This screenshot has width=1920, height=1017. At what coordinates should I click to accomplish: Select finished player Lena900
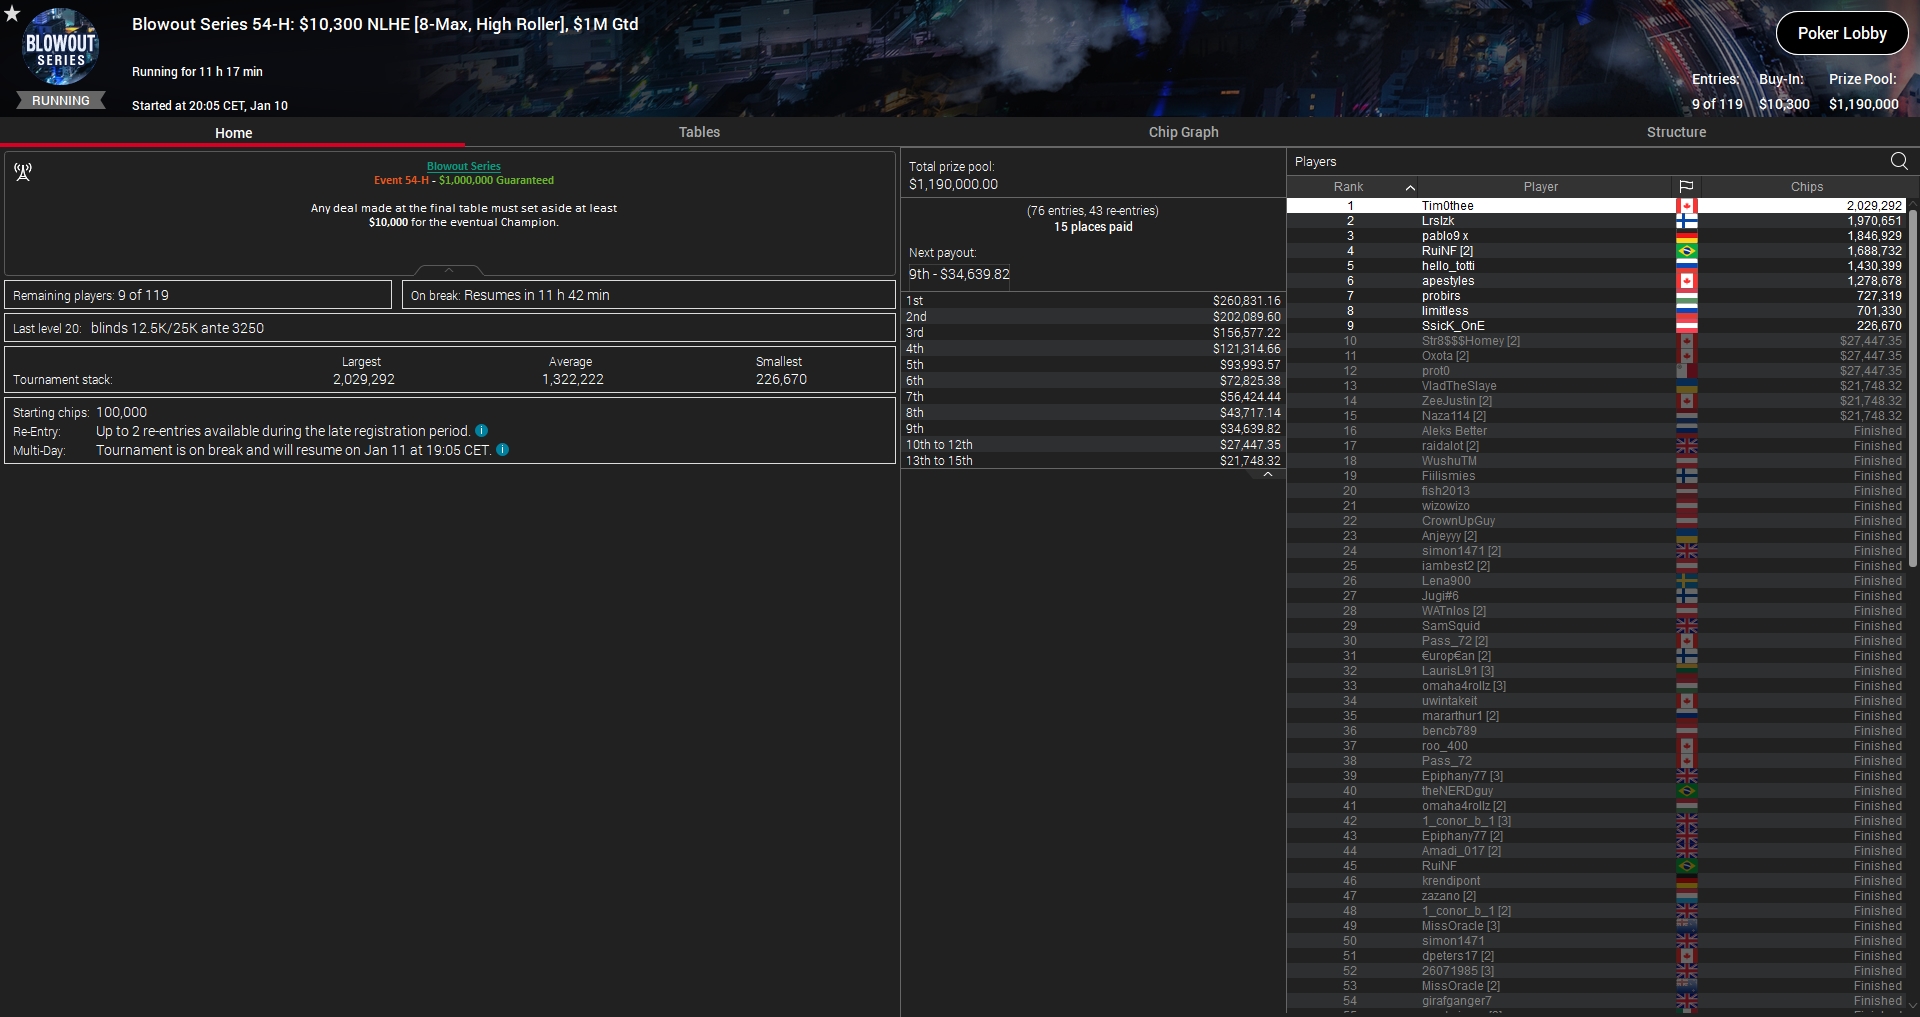click(1597, 581)
